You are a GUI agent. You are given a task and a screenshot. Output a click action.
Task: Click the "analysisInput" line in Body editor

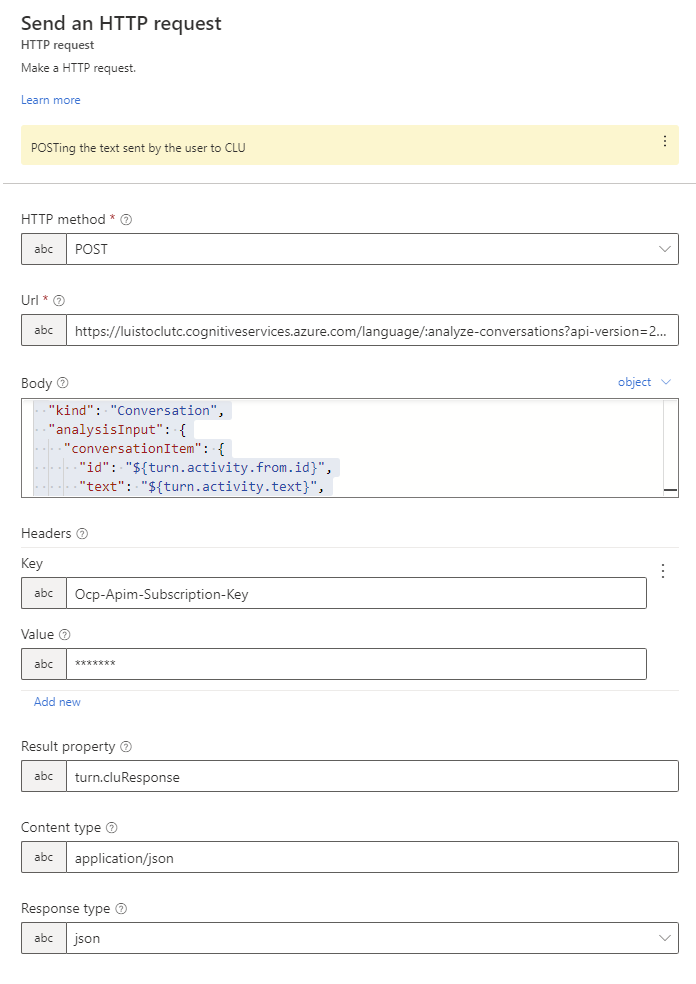point(117,430)
